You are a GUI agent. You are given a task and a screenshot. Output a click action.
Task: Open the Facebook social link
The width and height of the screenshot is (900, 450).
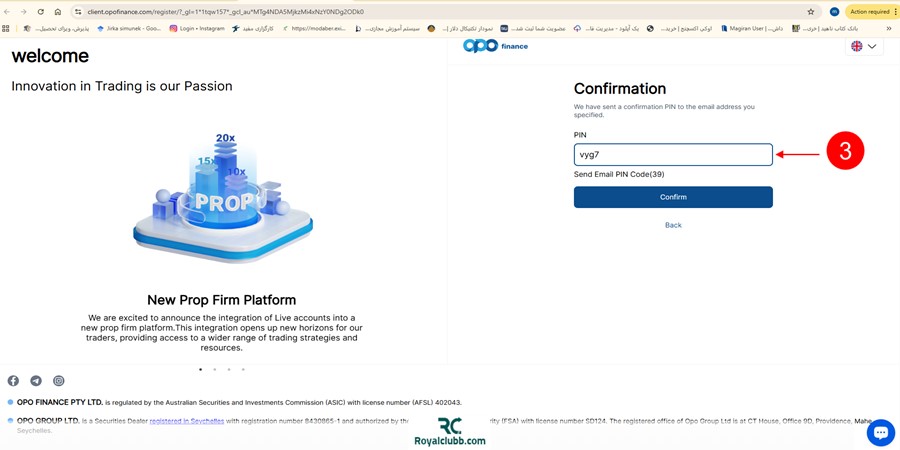pos(13,381)
